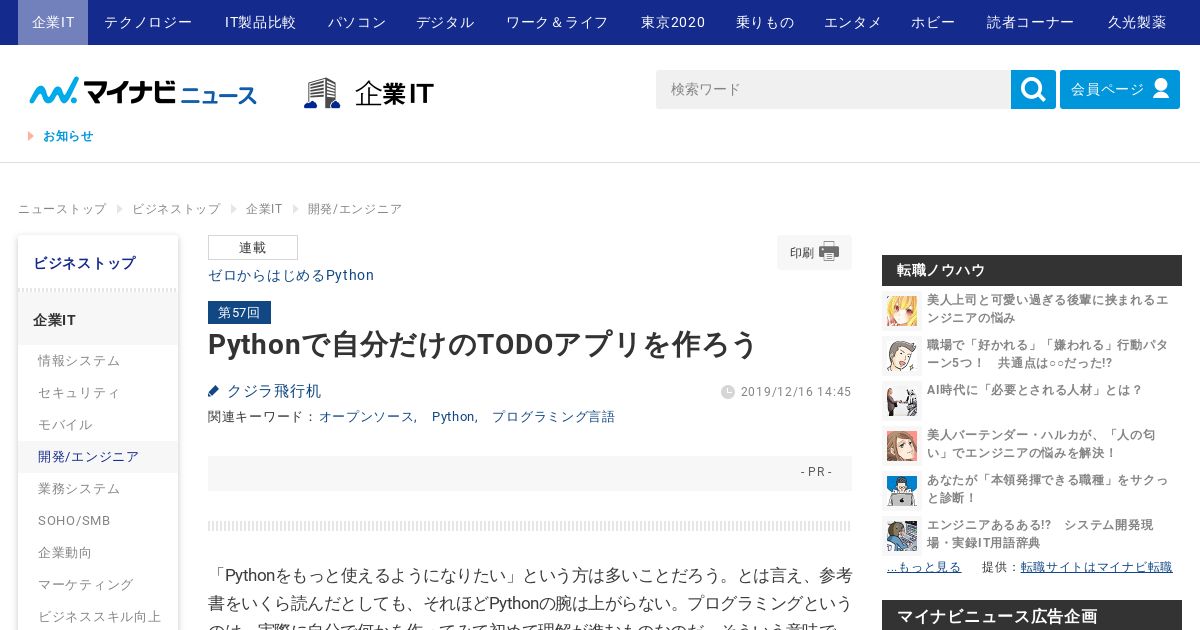Go to ビジネストップ breadcrumb
This screenshot has width=1200, height=630.
pos(176,209)
